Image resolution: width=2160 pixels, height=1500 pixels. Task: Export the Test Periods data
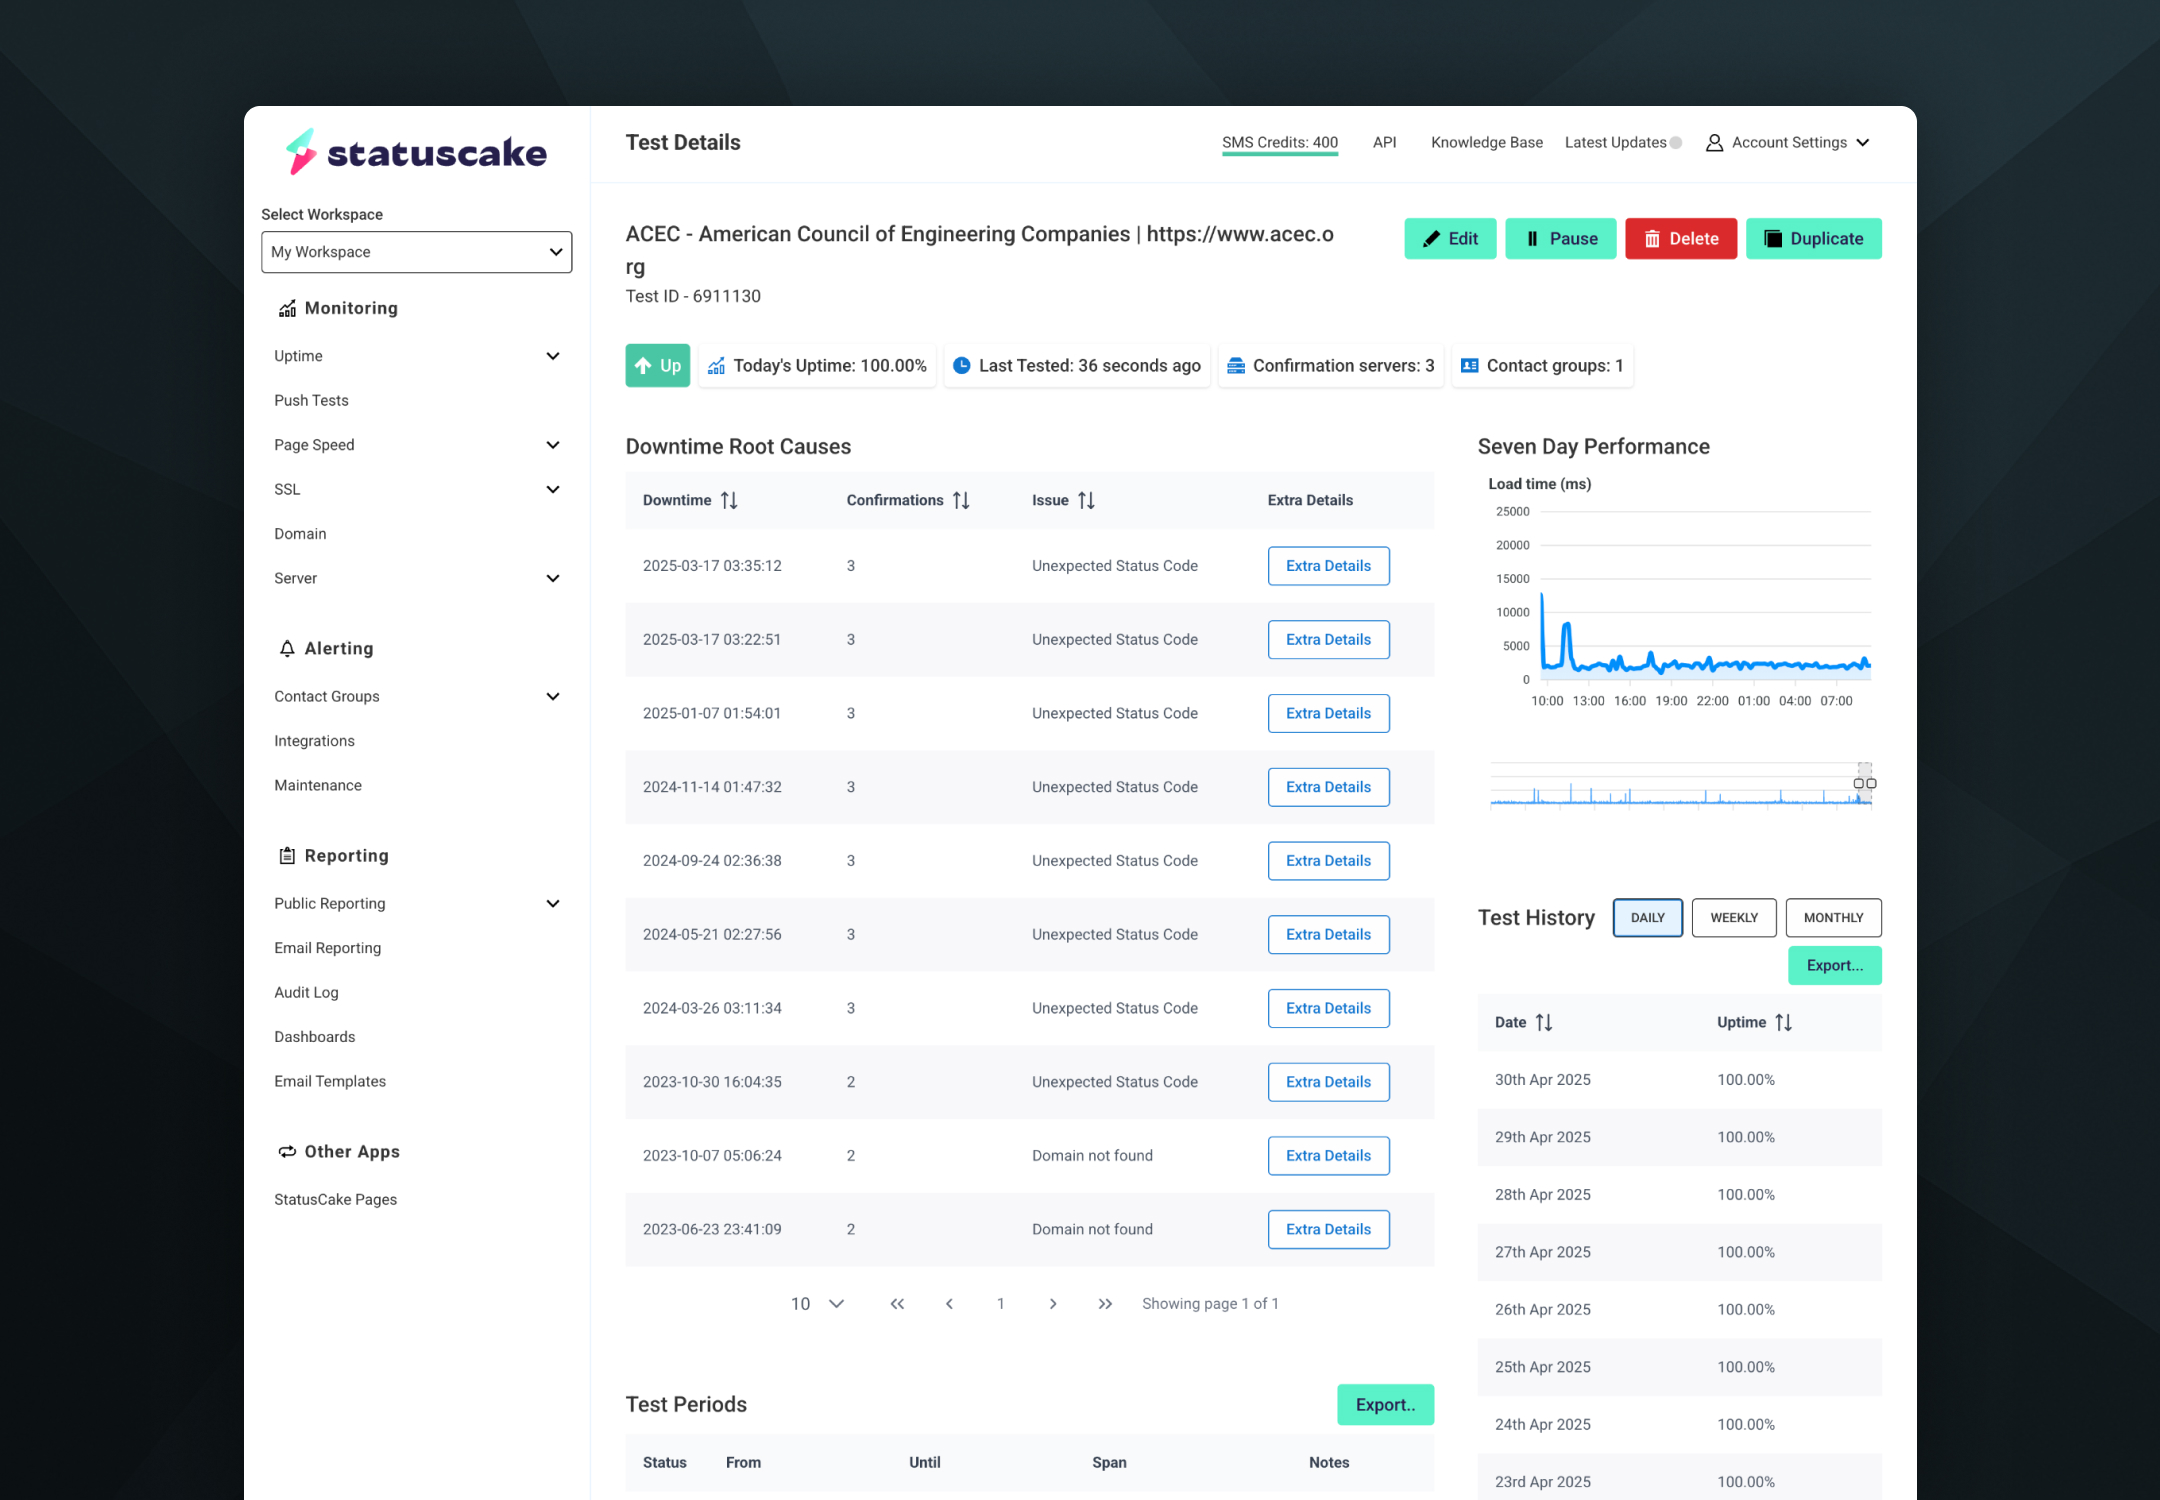click(x=1385, y=1405)
